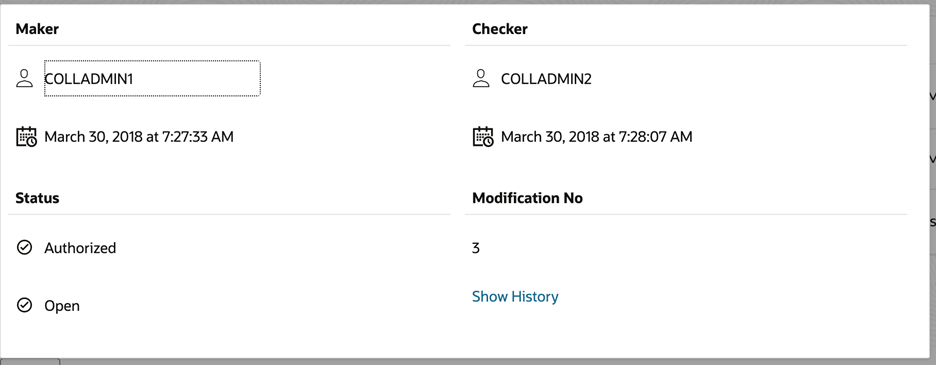Click the Maker section heading

(x=37, y=29)
